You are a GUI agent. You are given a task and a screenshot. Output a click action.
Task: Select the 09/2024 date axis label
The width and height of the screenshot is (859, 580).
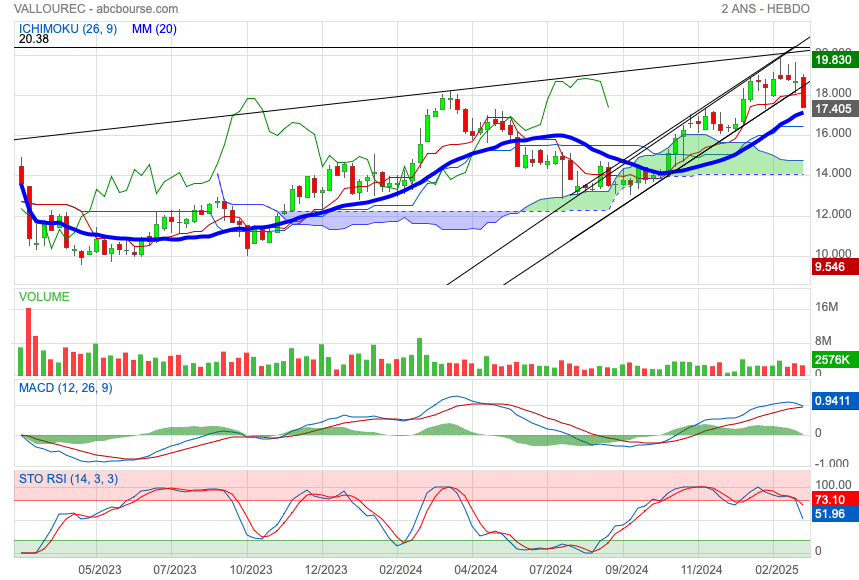[626, 570]
